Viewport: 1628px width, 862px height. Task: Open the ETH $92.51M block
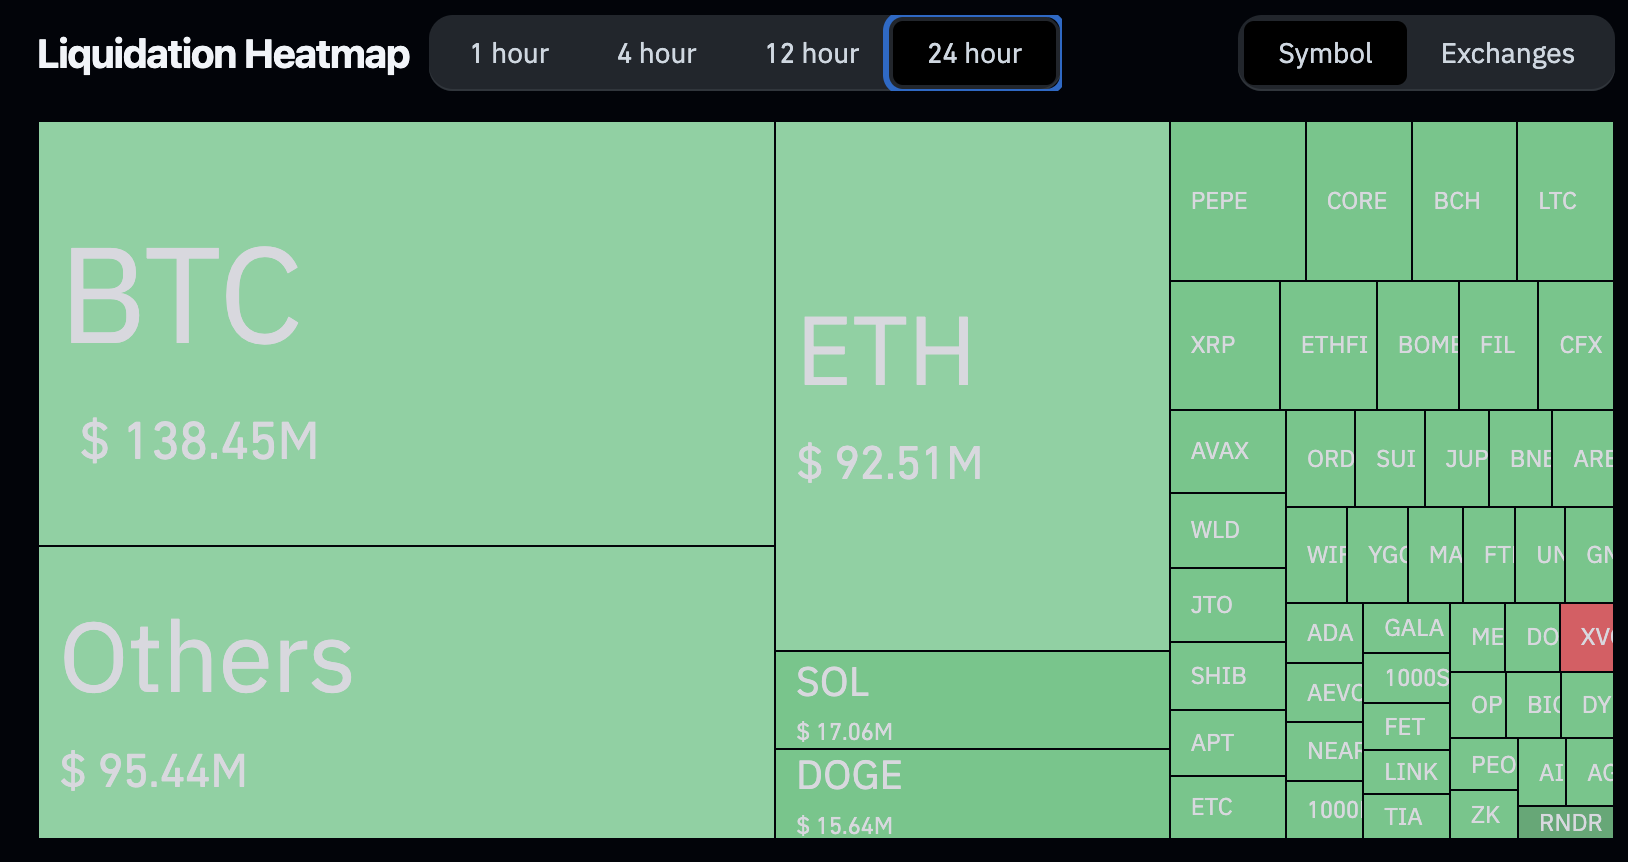click(972, 386)
